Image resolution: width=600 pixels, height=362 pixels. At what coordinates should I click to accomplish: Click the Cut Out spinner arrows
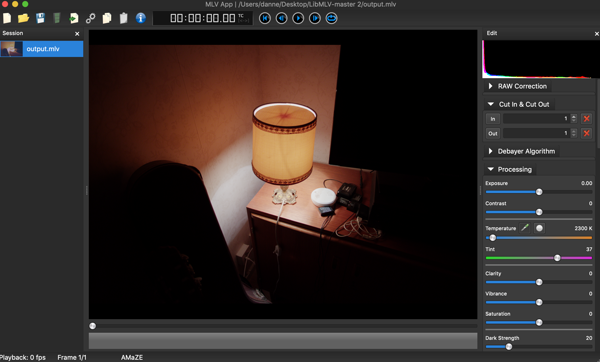[x=573, y=133]
